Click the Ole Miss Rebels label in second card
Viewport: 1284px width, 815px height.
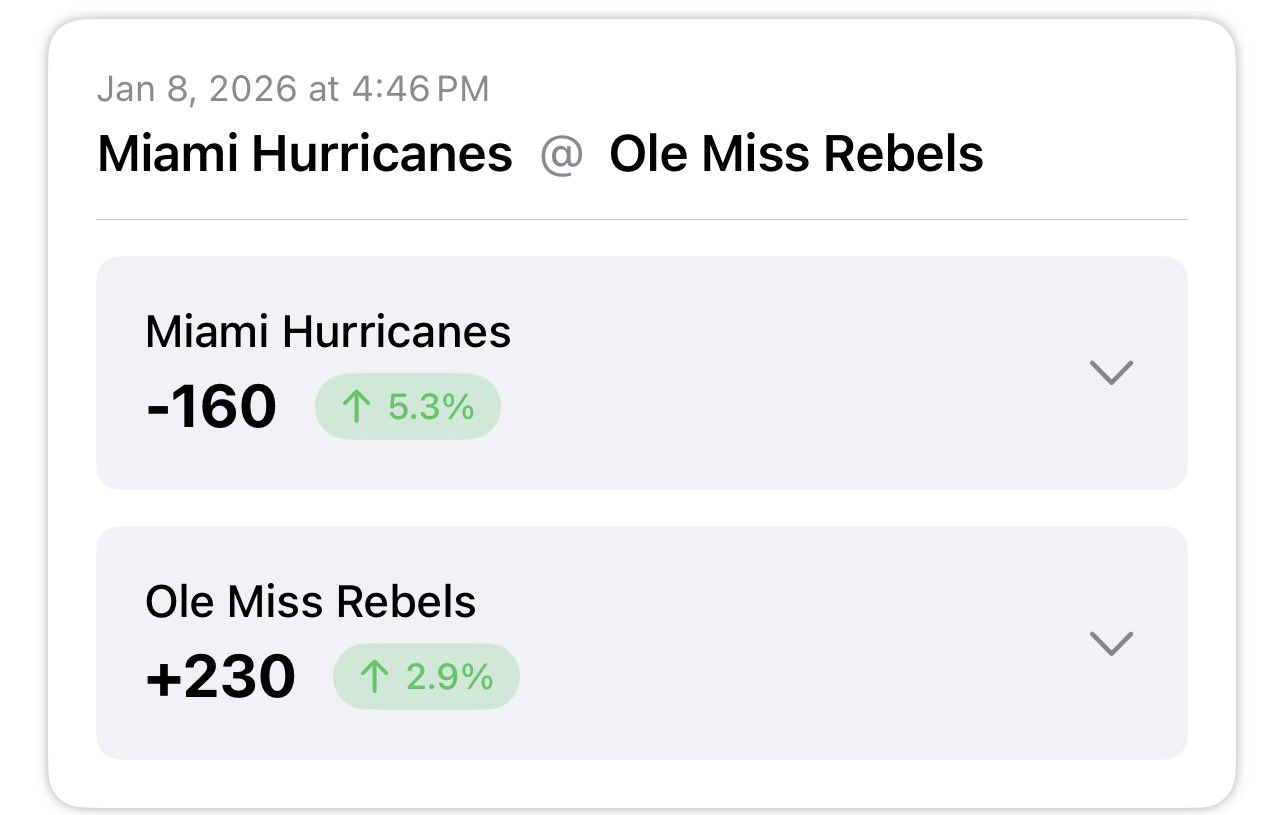[311, 602]
